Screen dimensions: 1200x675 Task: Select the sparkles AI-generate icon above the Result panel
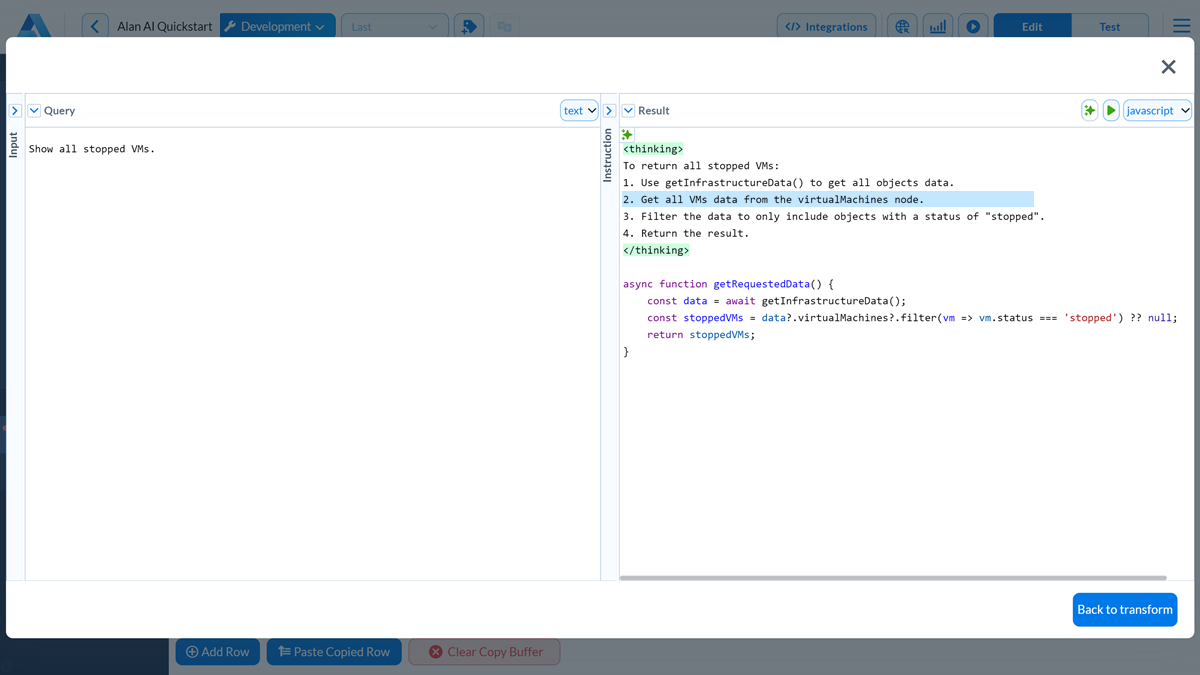[x=1089, y=110]
